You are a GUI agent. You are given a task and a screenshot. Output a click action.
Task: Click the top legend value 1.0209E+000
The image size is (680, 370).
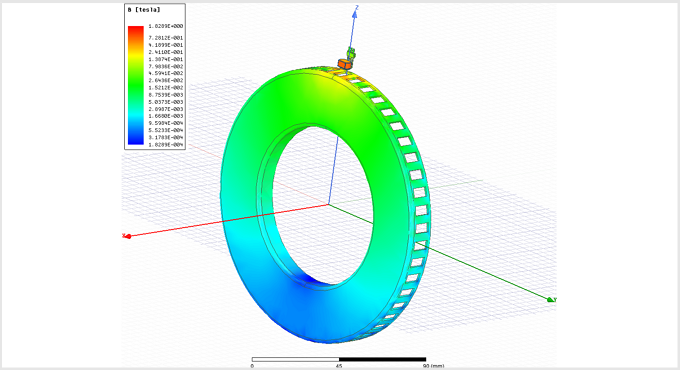(166, 26)
